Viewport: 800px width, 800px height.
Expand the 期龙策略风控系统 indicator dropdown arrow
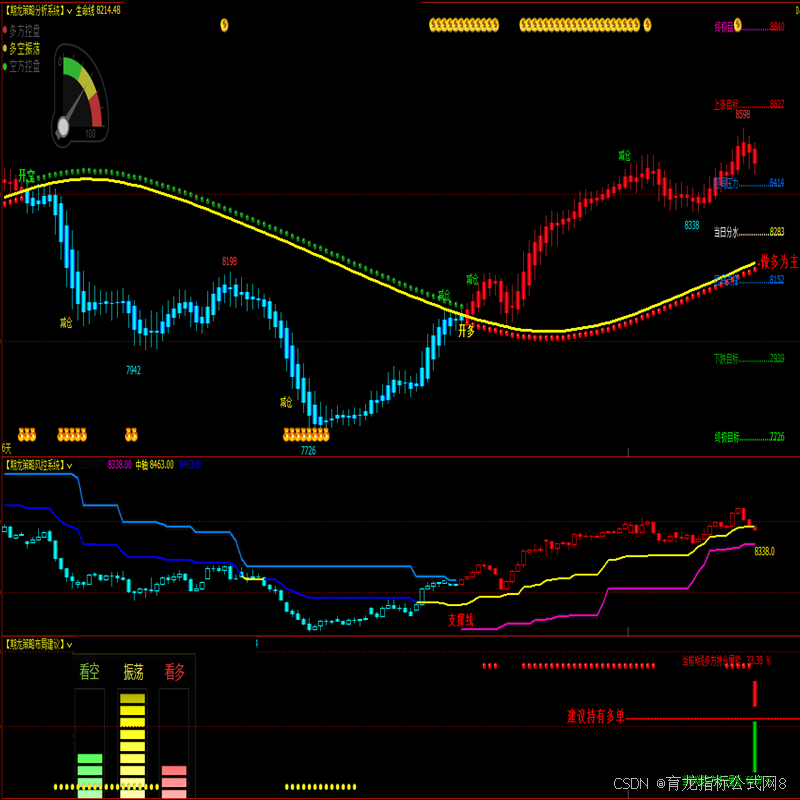click(x=69, y=465)
